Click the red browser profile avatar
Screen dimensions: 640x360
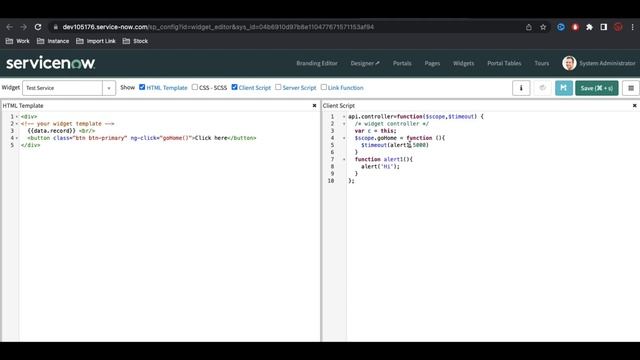point(618,27)
